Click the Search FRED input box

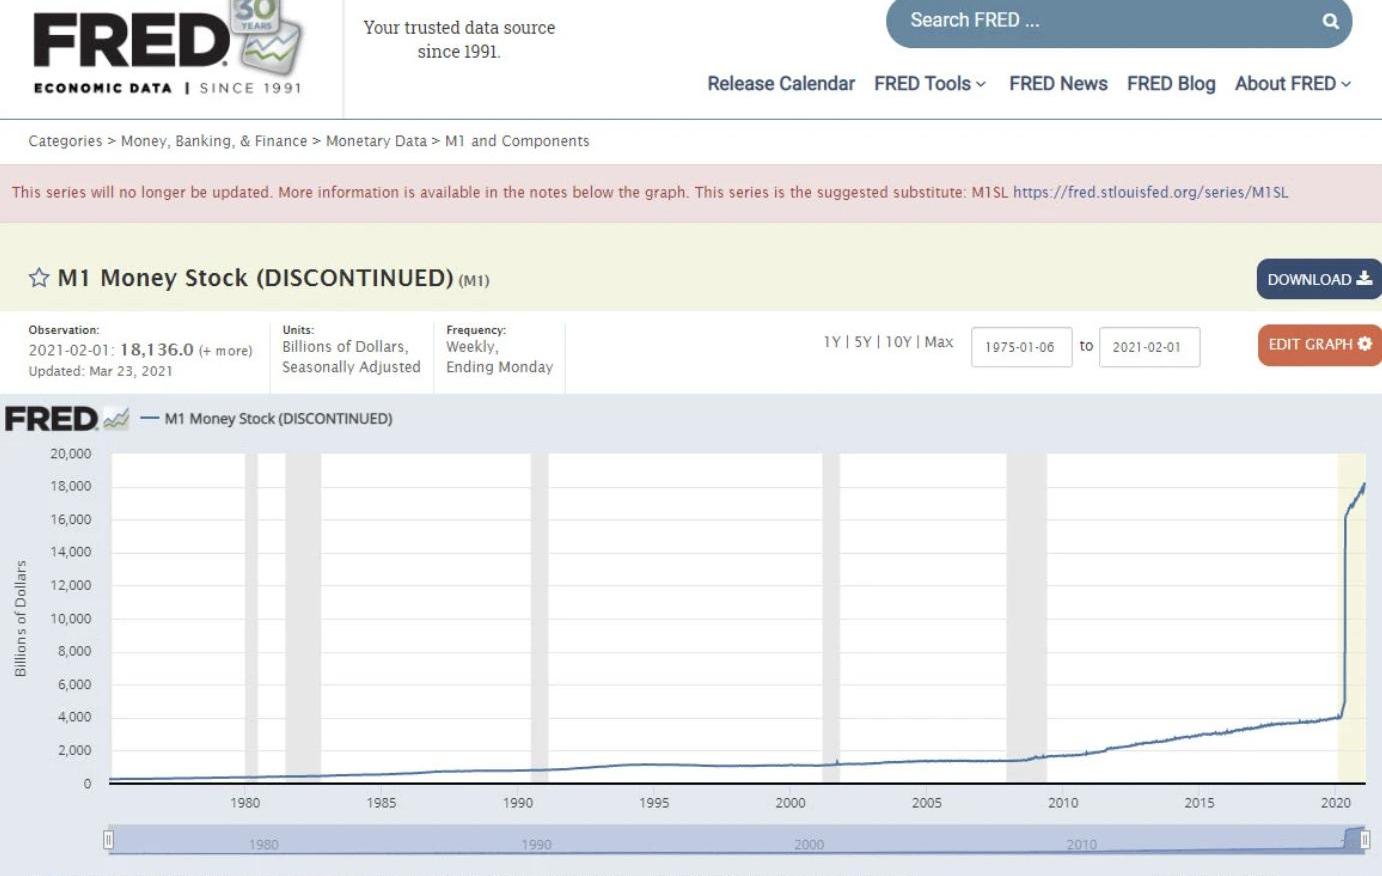pyautogui.click(x=1100, y=21)
